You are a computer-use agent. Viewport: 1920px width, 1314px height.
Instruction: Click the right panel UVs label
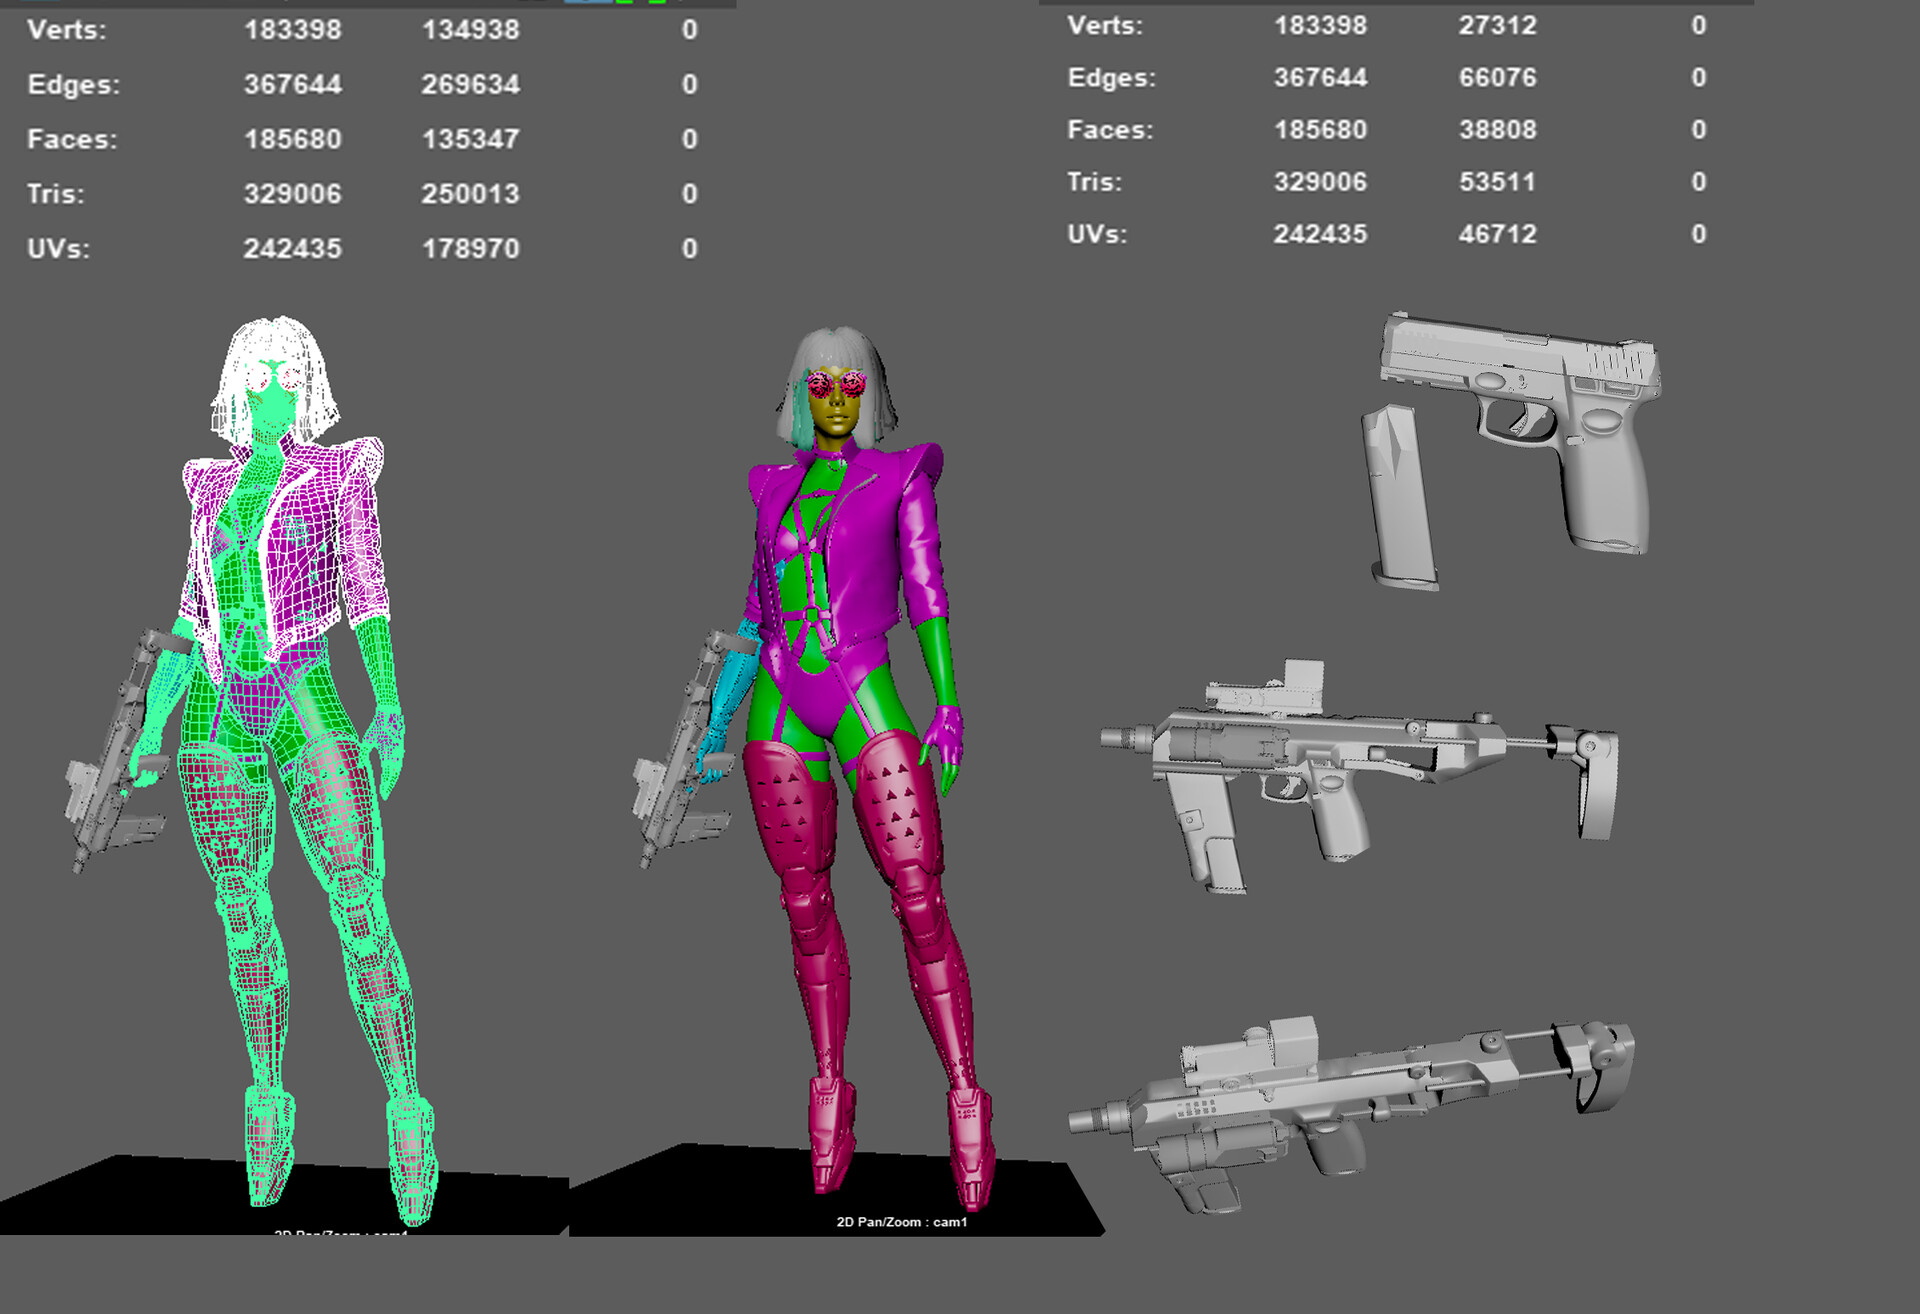coord(1096,234)
